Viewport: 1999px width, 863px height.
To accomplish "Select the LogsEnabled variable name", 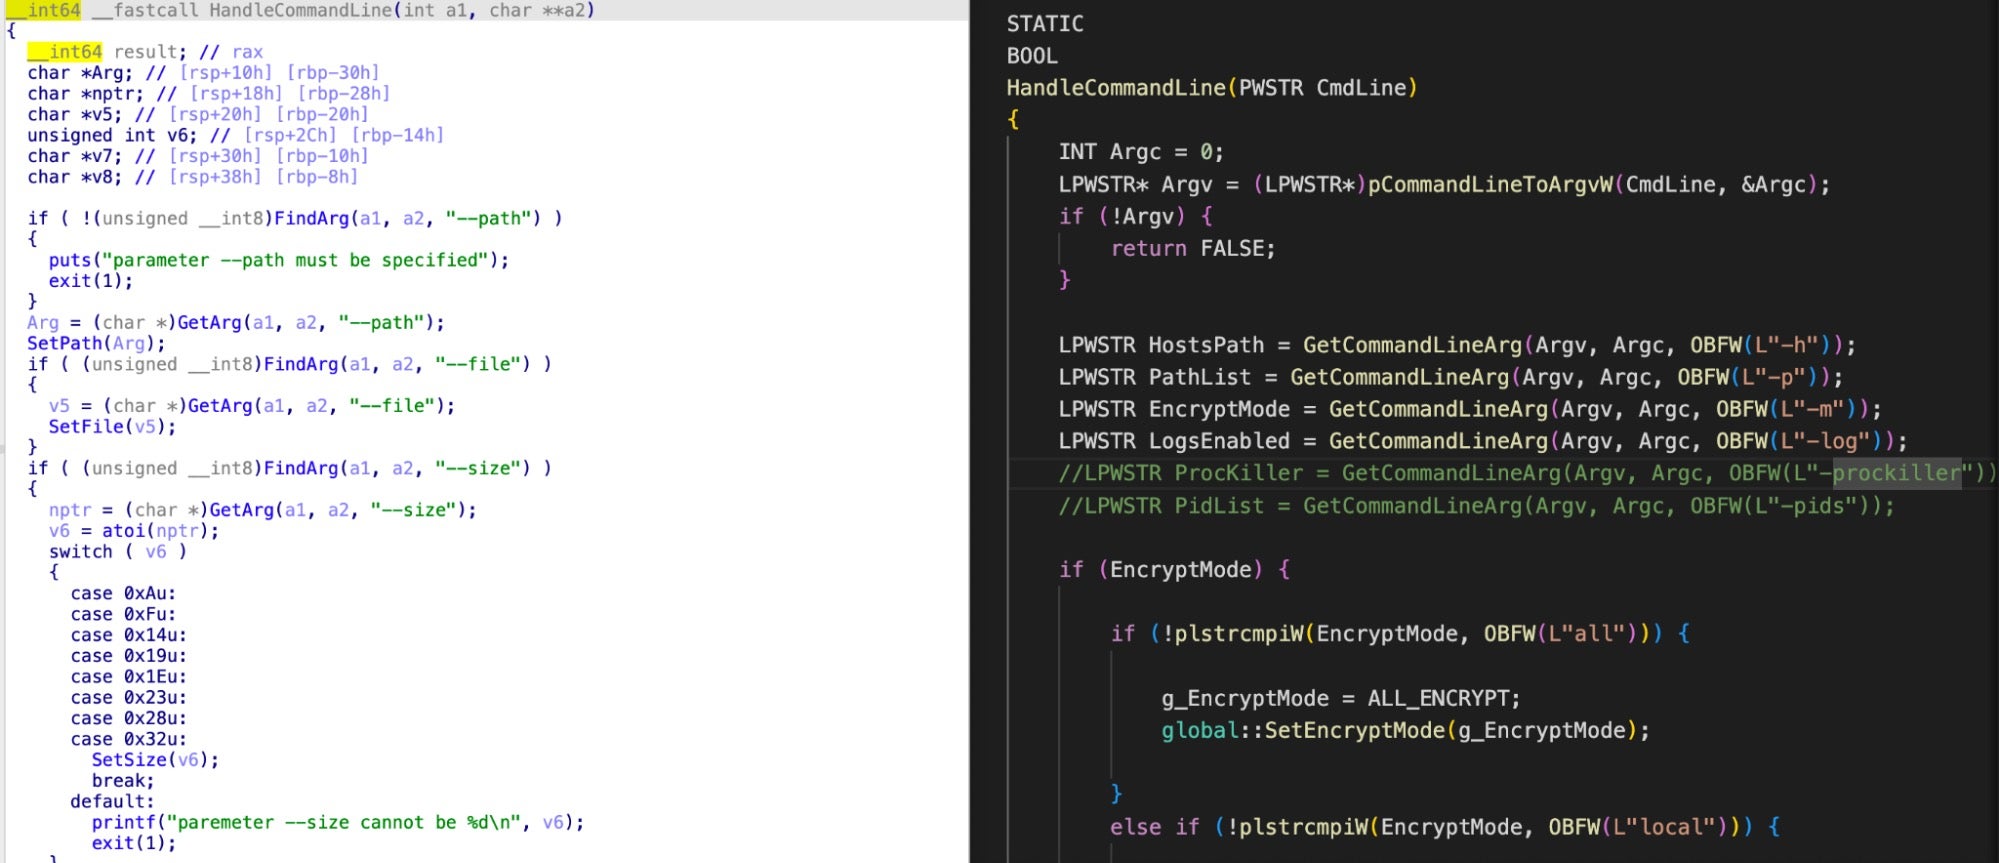I will [1218, 441].
